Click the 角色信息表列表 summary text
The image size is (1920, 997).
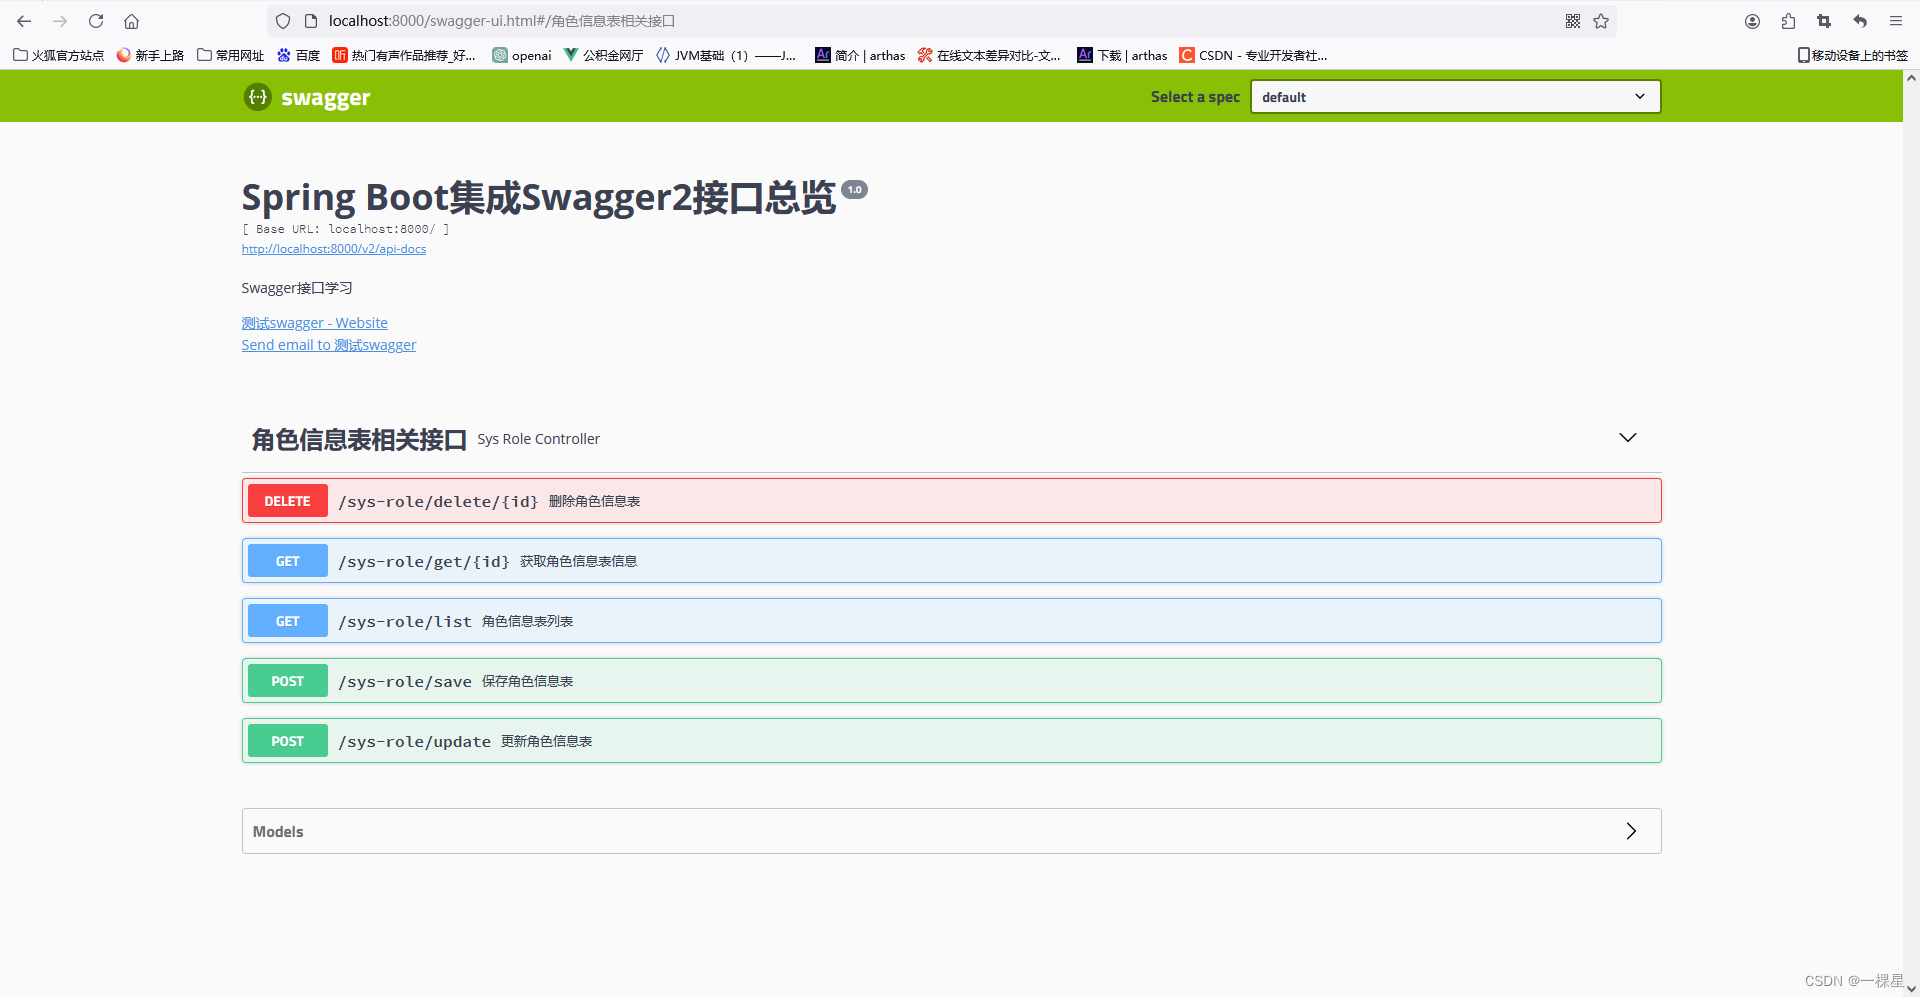pyautogui.click(x=527, y=622)
